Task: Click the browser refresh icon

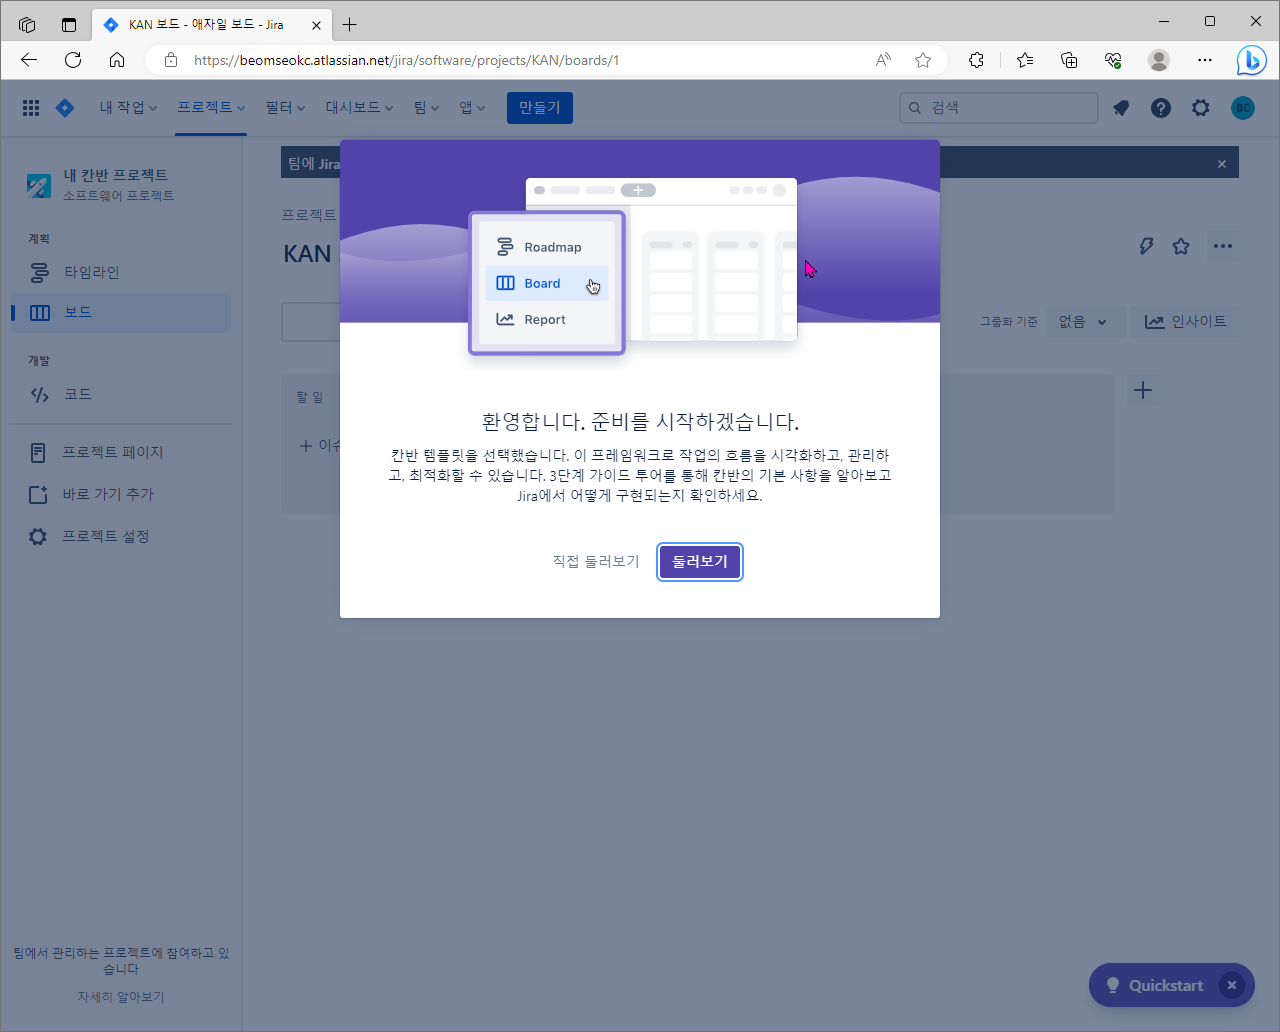Action: pyautogui.click(x=73, y=60)
